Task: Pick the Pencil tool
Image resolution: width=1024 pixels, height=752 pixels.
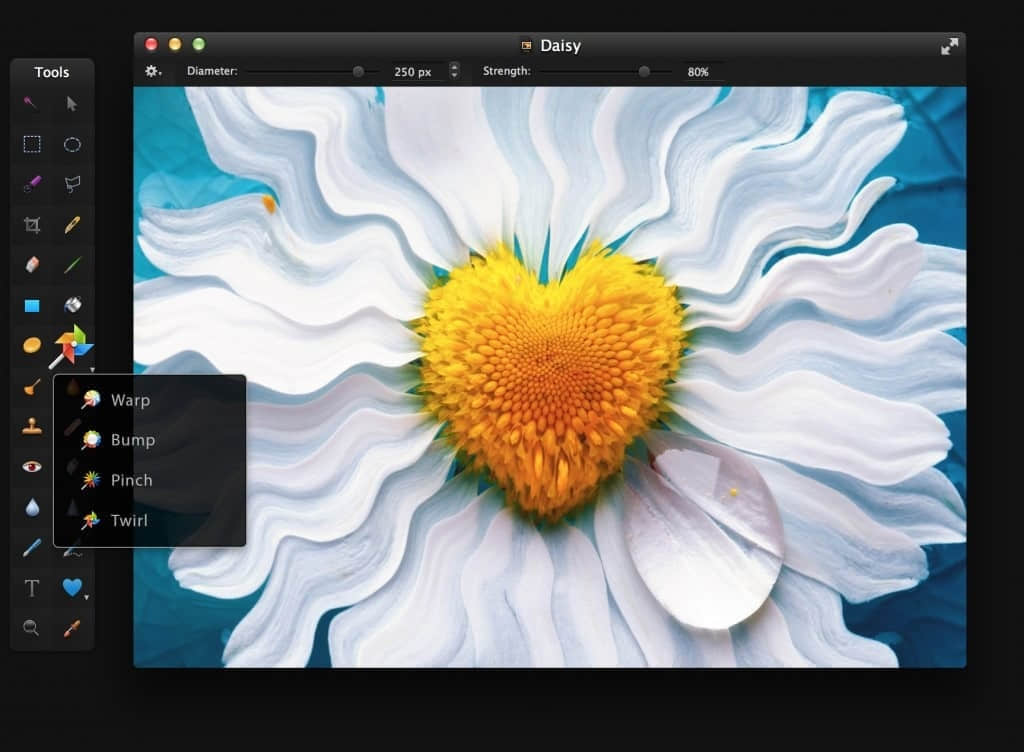Action: 72,225
